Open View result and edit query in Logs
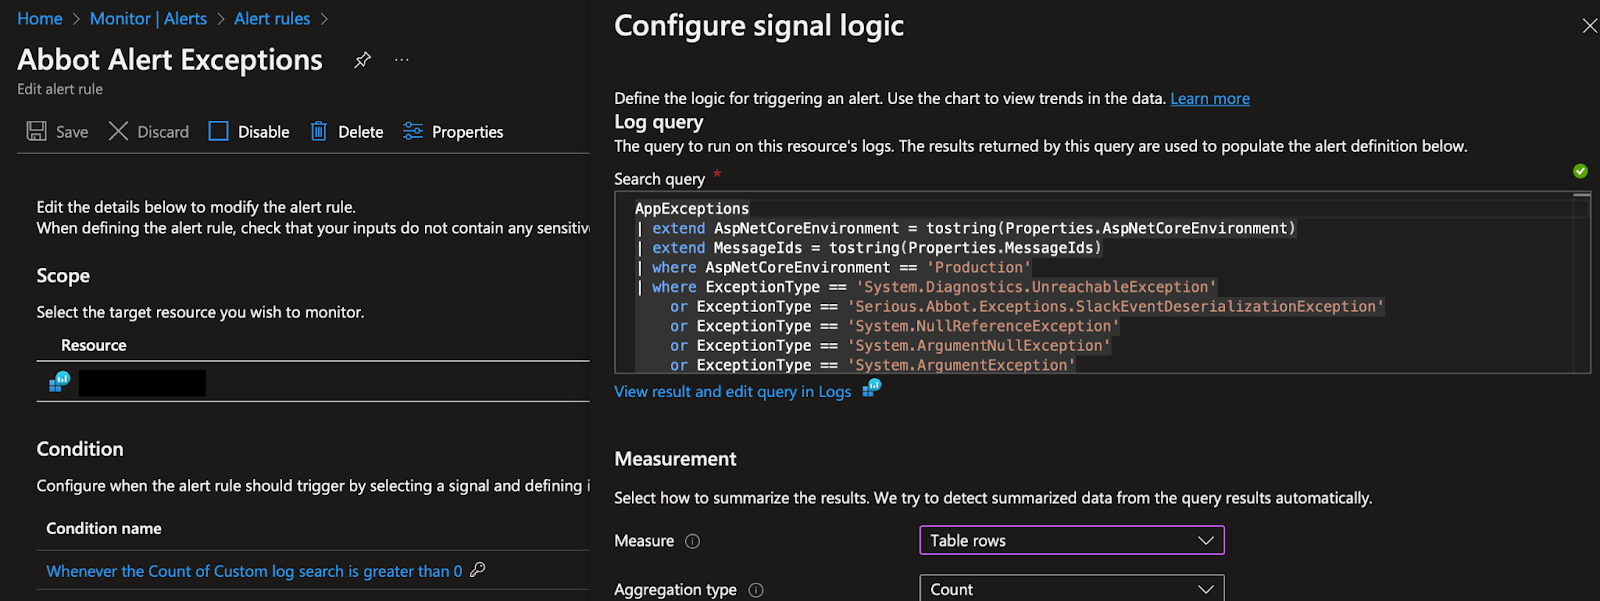This screenshot has width=1600, height=601. [x=733, y=392]
